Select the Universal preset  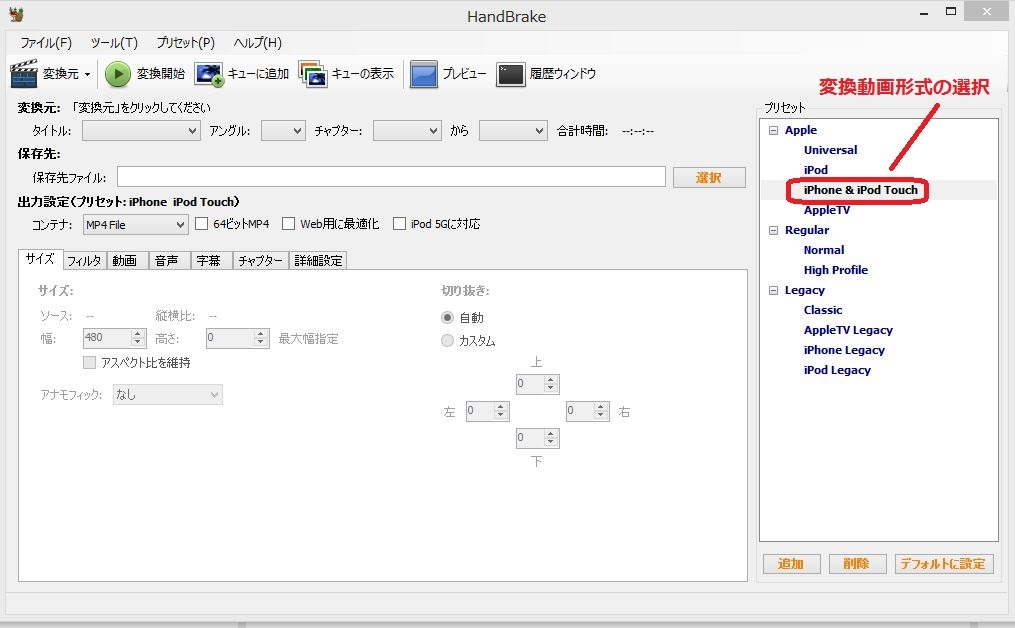831,150
